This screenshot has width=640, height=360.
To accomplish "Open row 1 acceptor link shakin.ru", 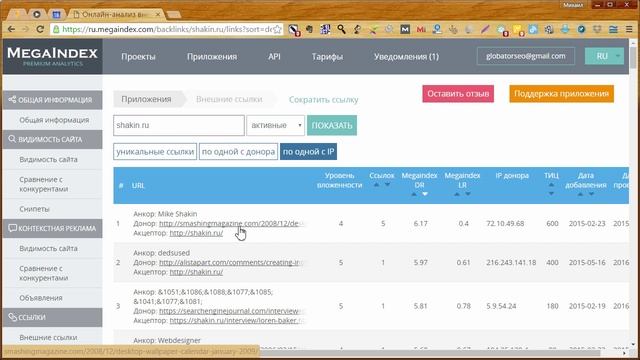I will click(x=196, y=233).
